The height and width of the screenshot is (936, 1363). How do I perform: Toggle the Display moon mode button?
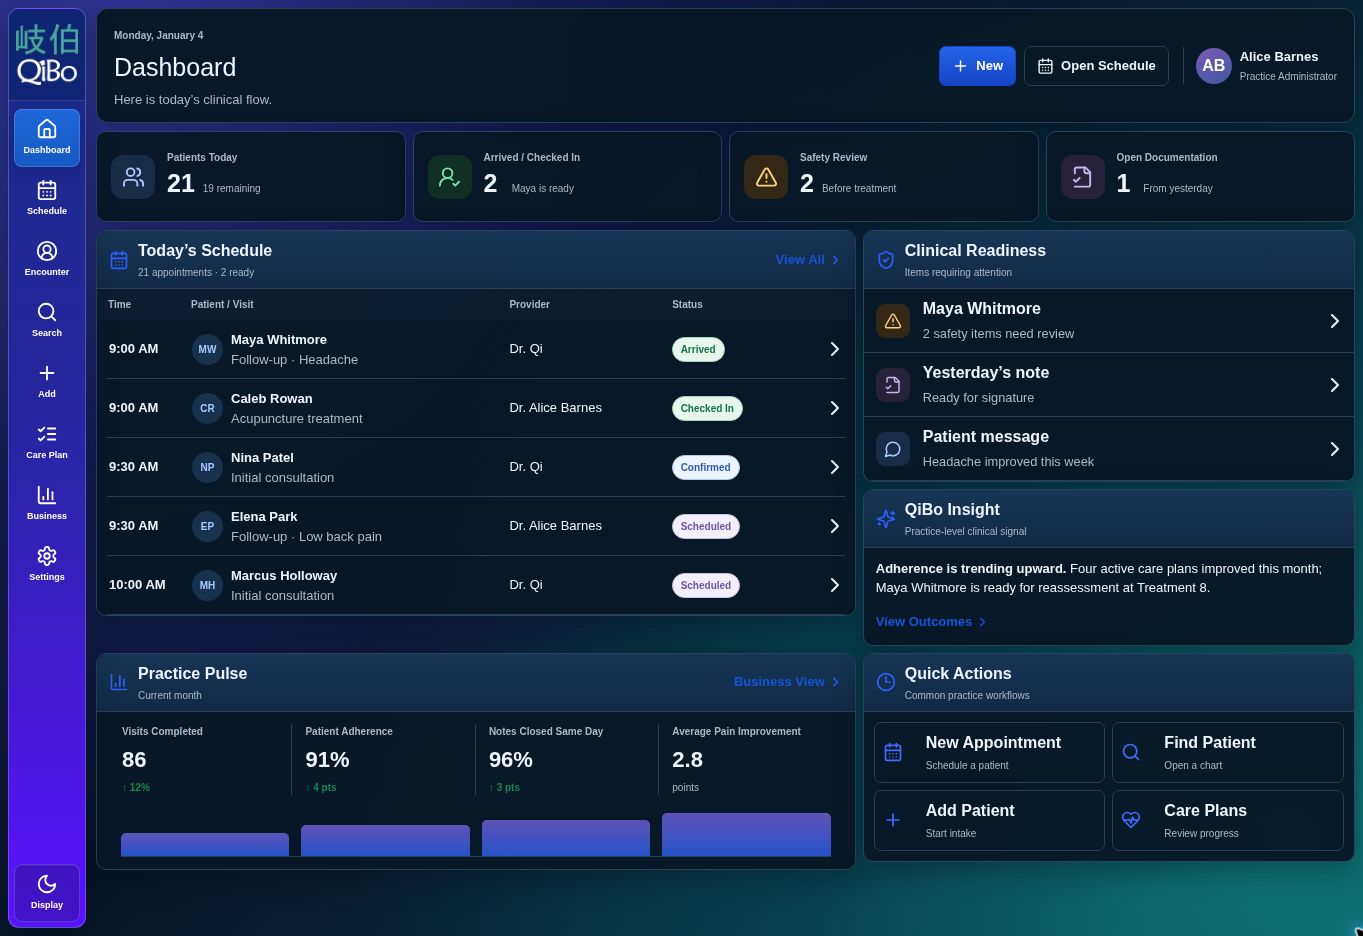47,892
